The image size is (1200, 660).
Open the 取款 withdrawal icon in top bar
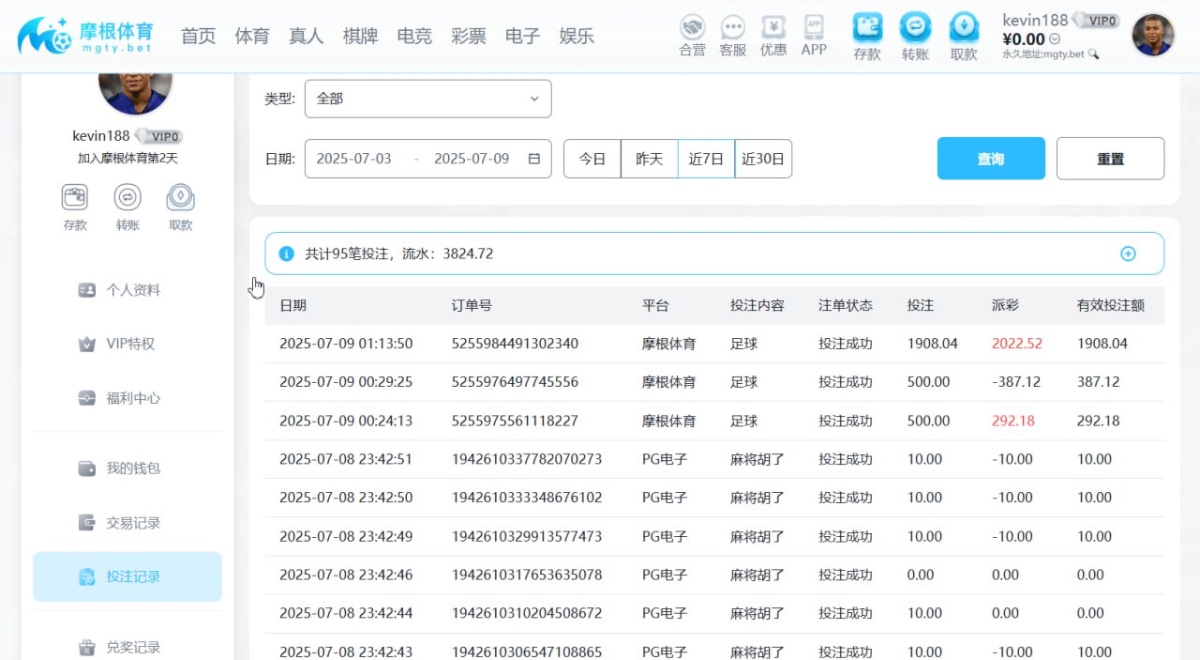(962, 33)
